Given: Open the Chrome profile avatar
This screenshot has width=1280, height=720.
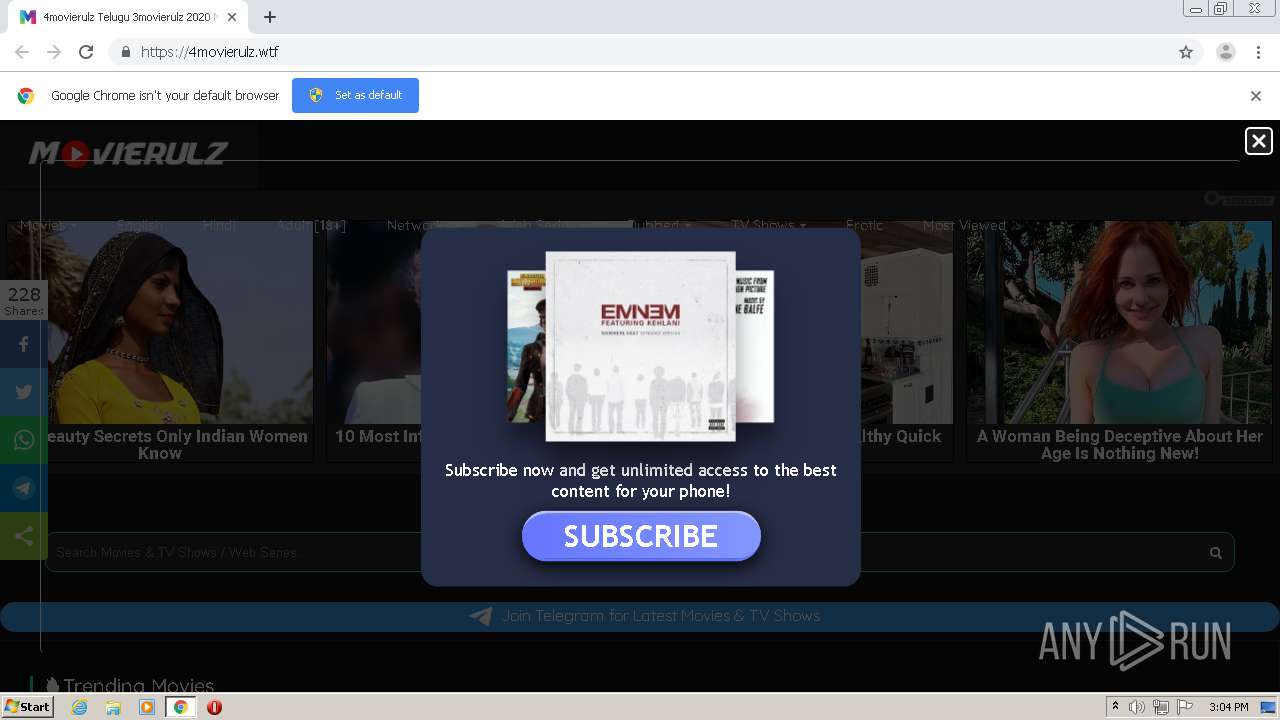Looking at the screenshot, I should click(1226, 52).
